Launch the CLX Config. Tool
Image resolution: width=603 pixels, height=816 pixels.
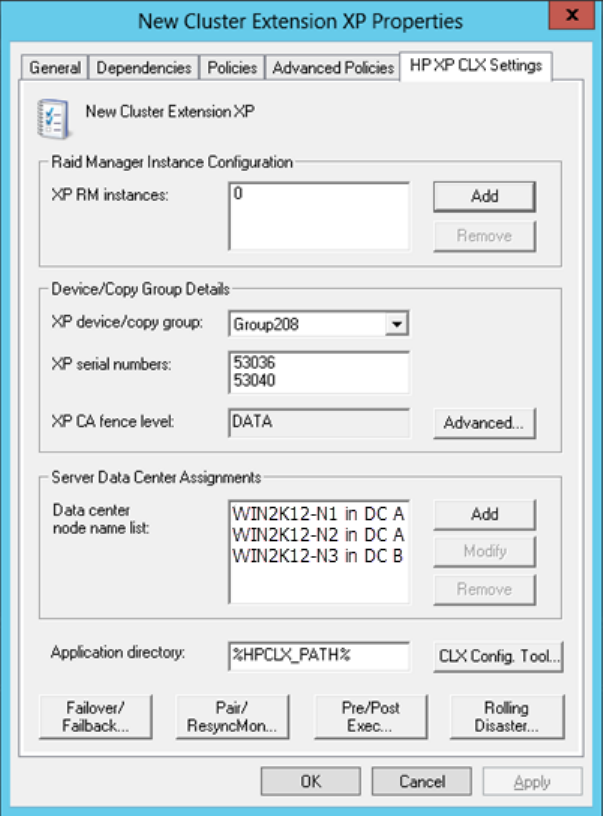[x=498, y=656]
